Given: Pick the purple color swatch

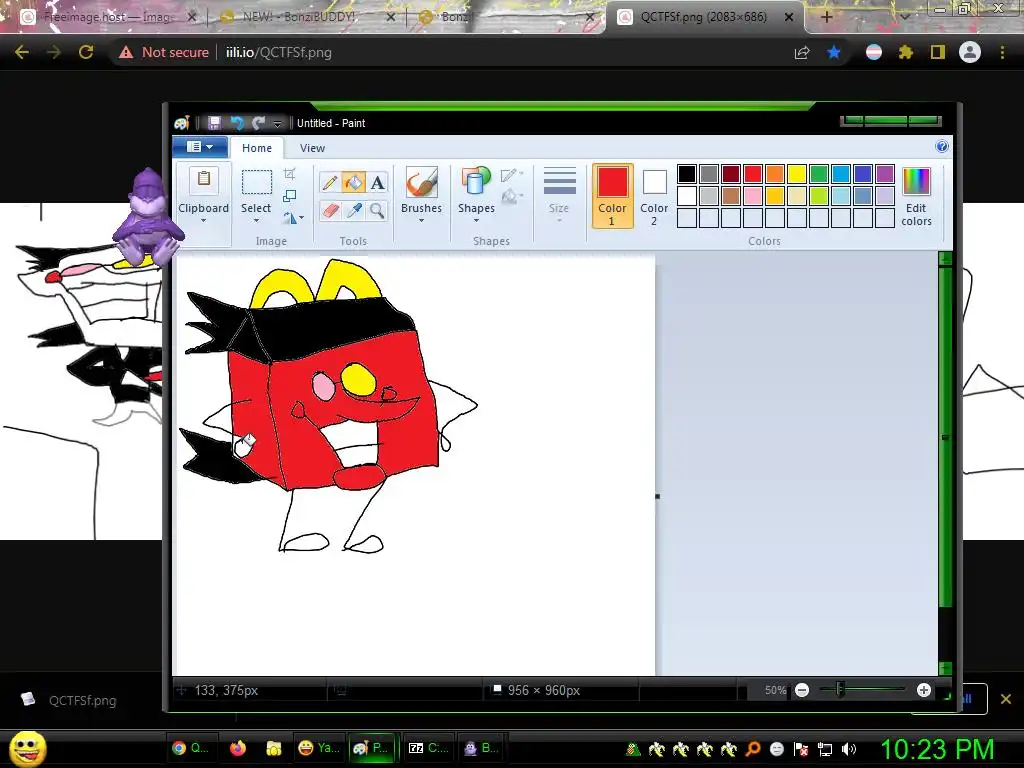Looking at the screenshot, I should point(885,174).
